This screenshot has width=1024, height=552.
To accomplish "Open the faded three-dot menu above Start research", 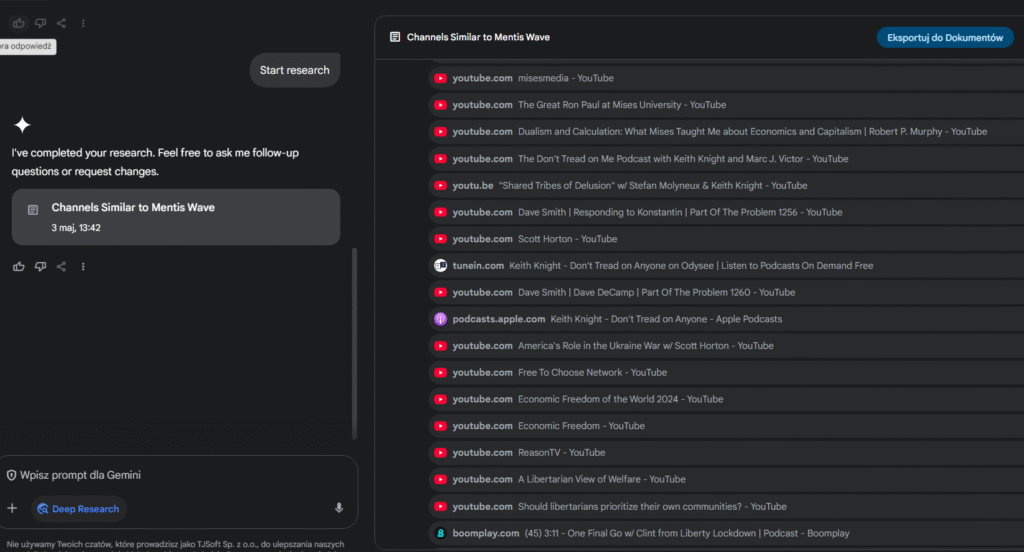I will tap(83, 24).
